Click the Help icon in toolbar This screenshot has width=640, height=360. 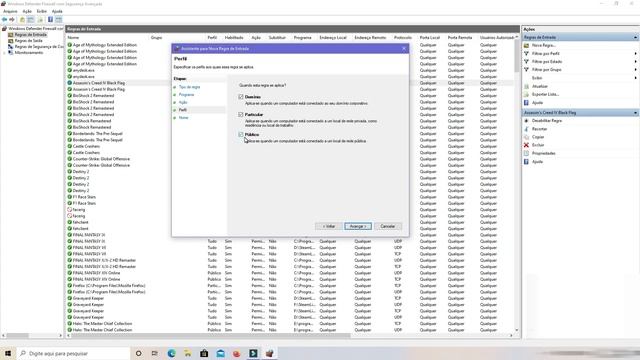coord(50,20)
